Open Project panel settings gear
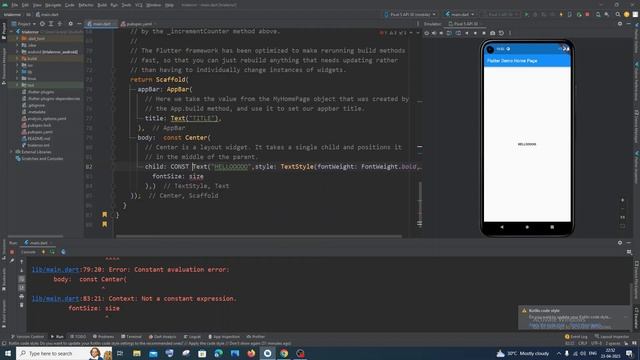Image resolution: width=640 pixels, height=360 pixels. click(x=71, y=24)
